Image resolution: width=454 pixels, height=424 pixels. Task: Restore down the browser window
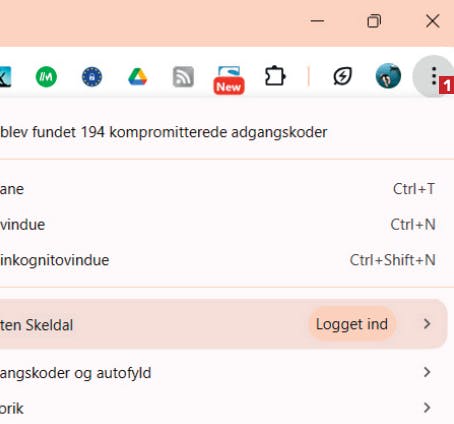point(374,21)
